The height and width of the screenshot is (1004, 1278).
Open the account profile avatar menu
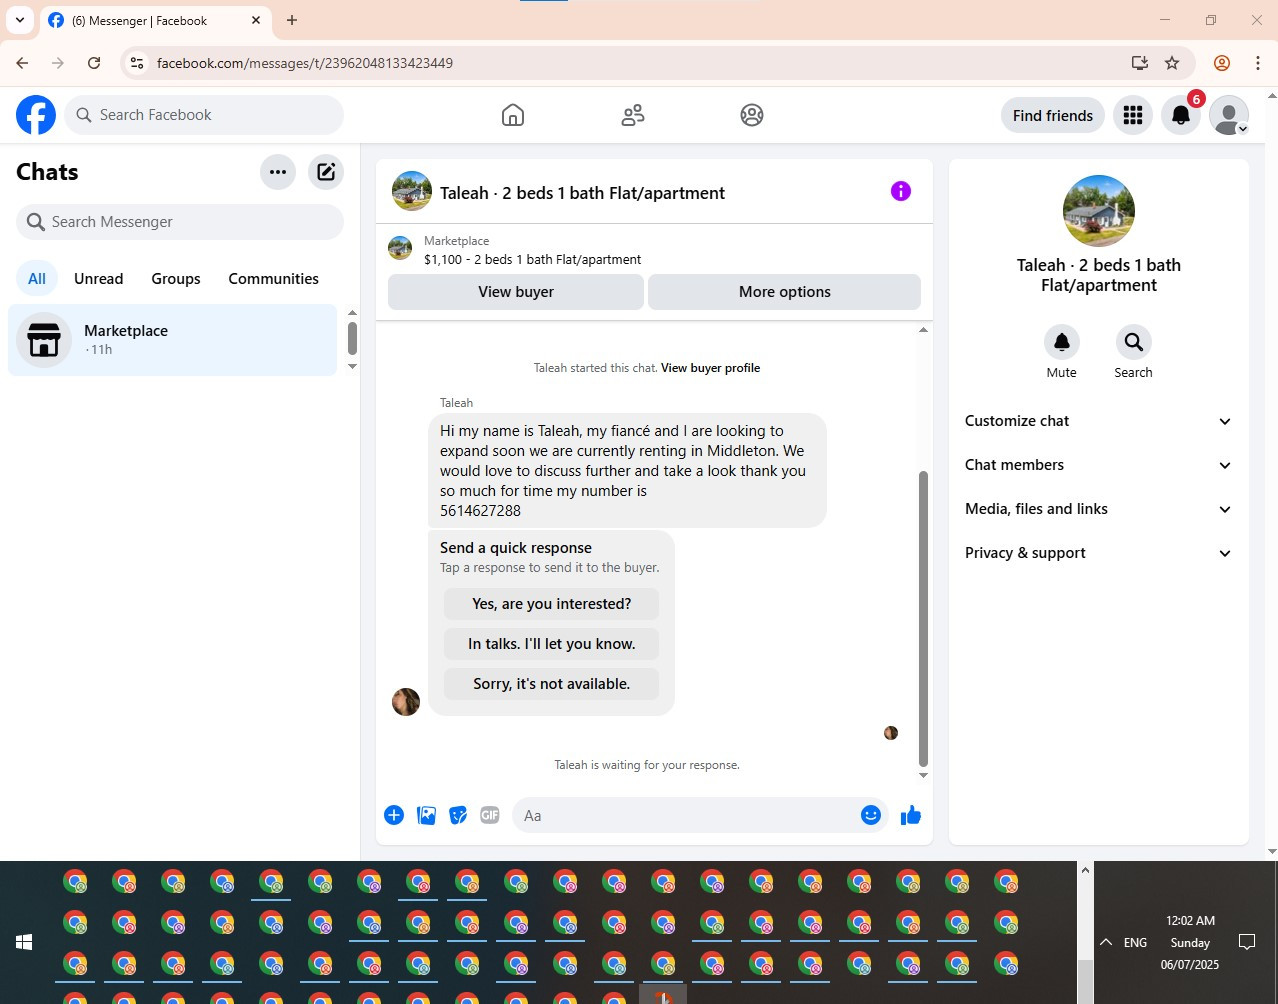coord(1229,115)
